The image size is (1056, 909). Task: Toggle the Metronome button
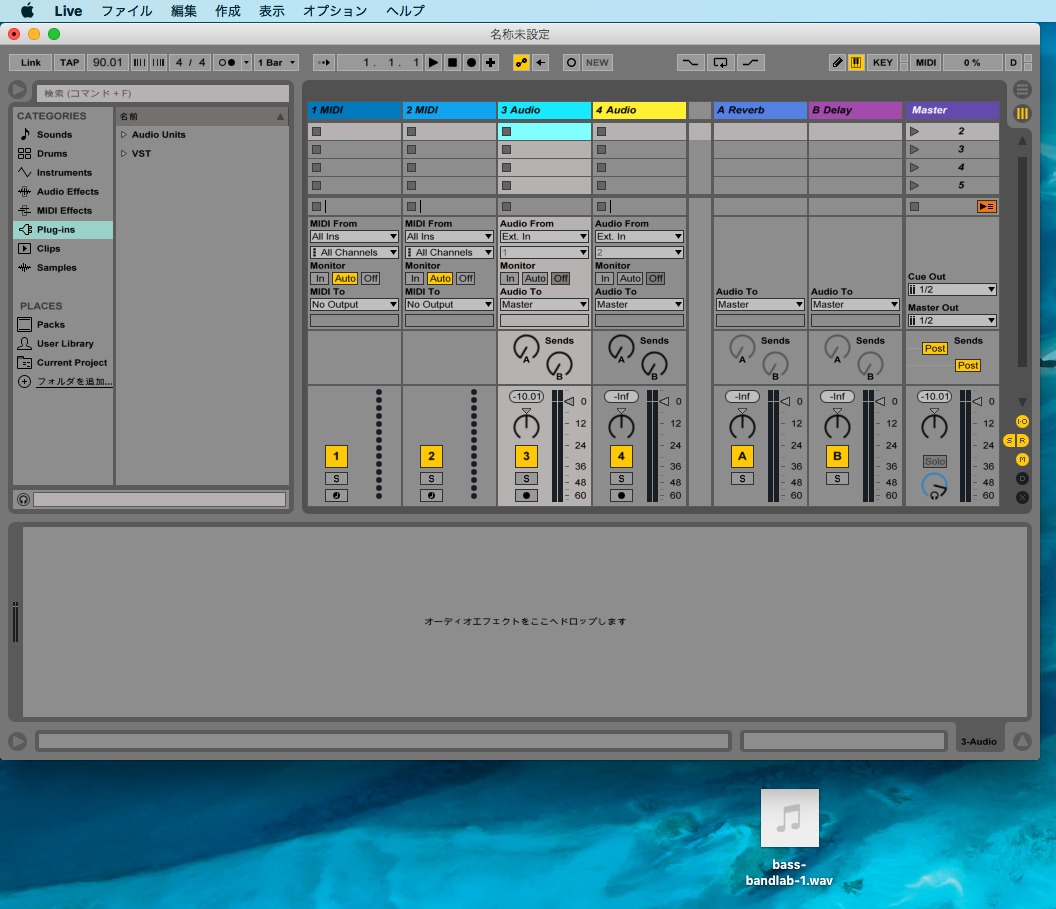(x=227, y=63)
